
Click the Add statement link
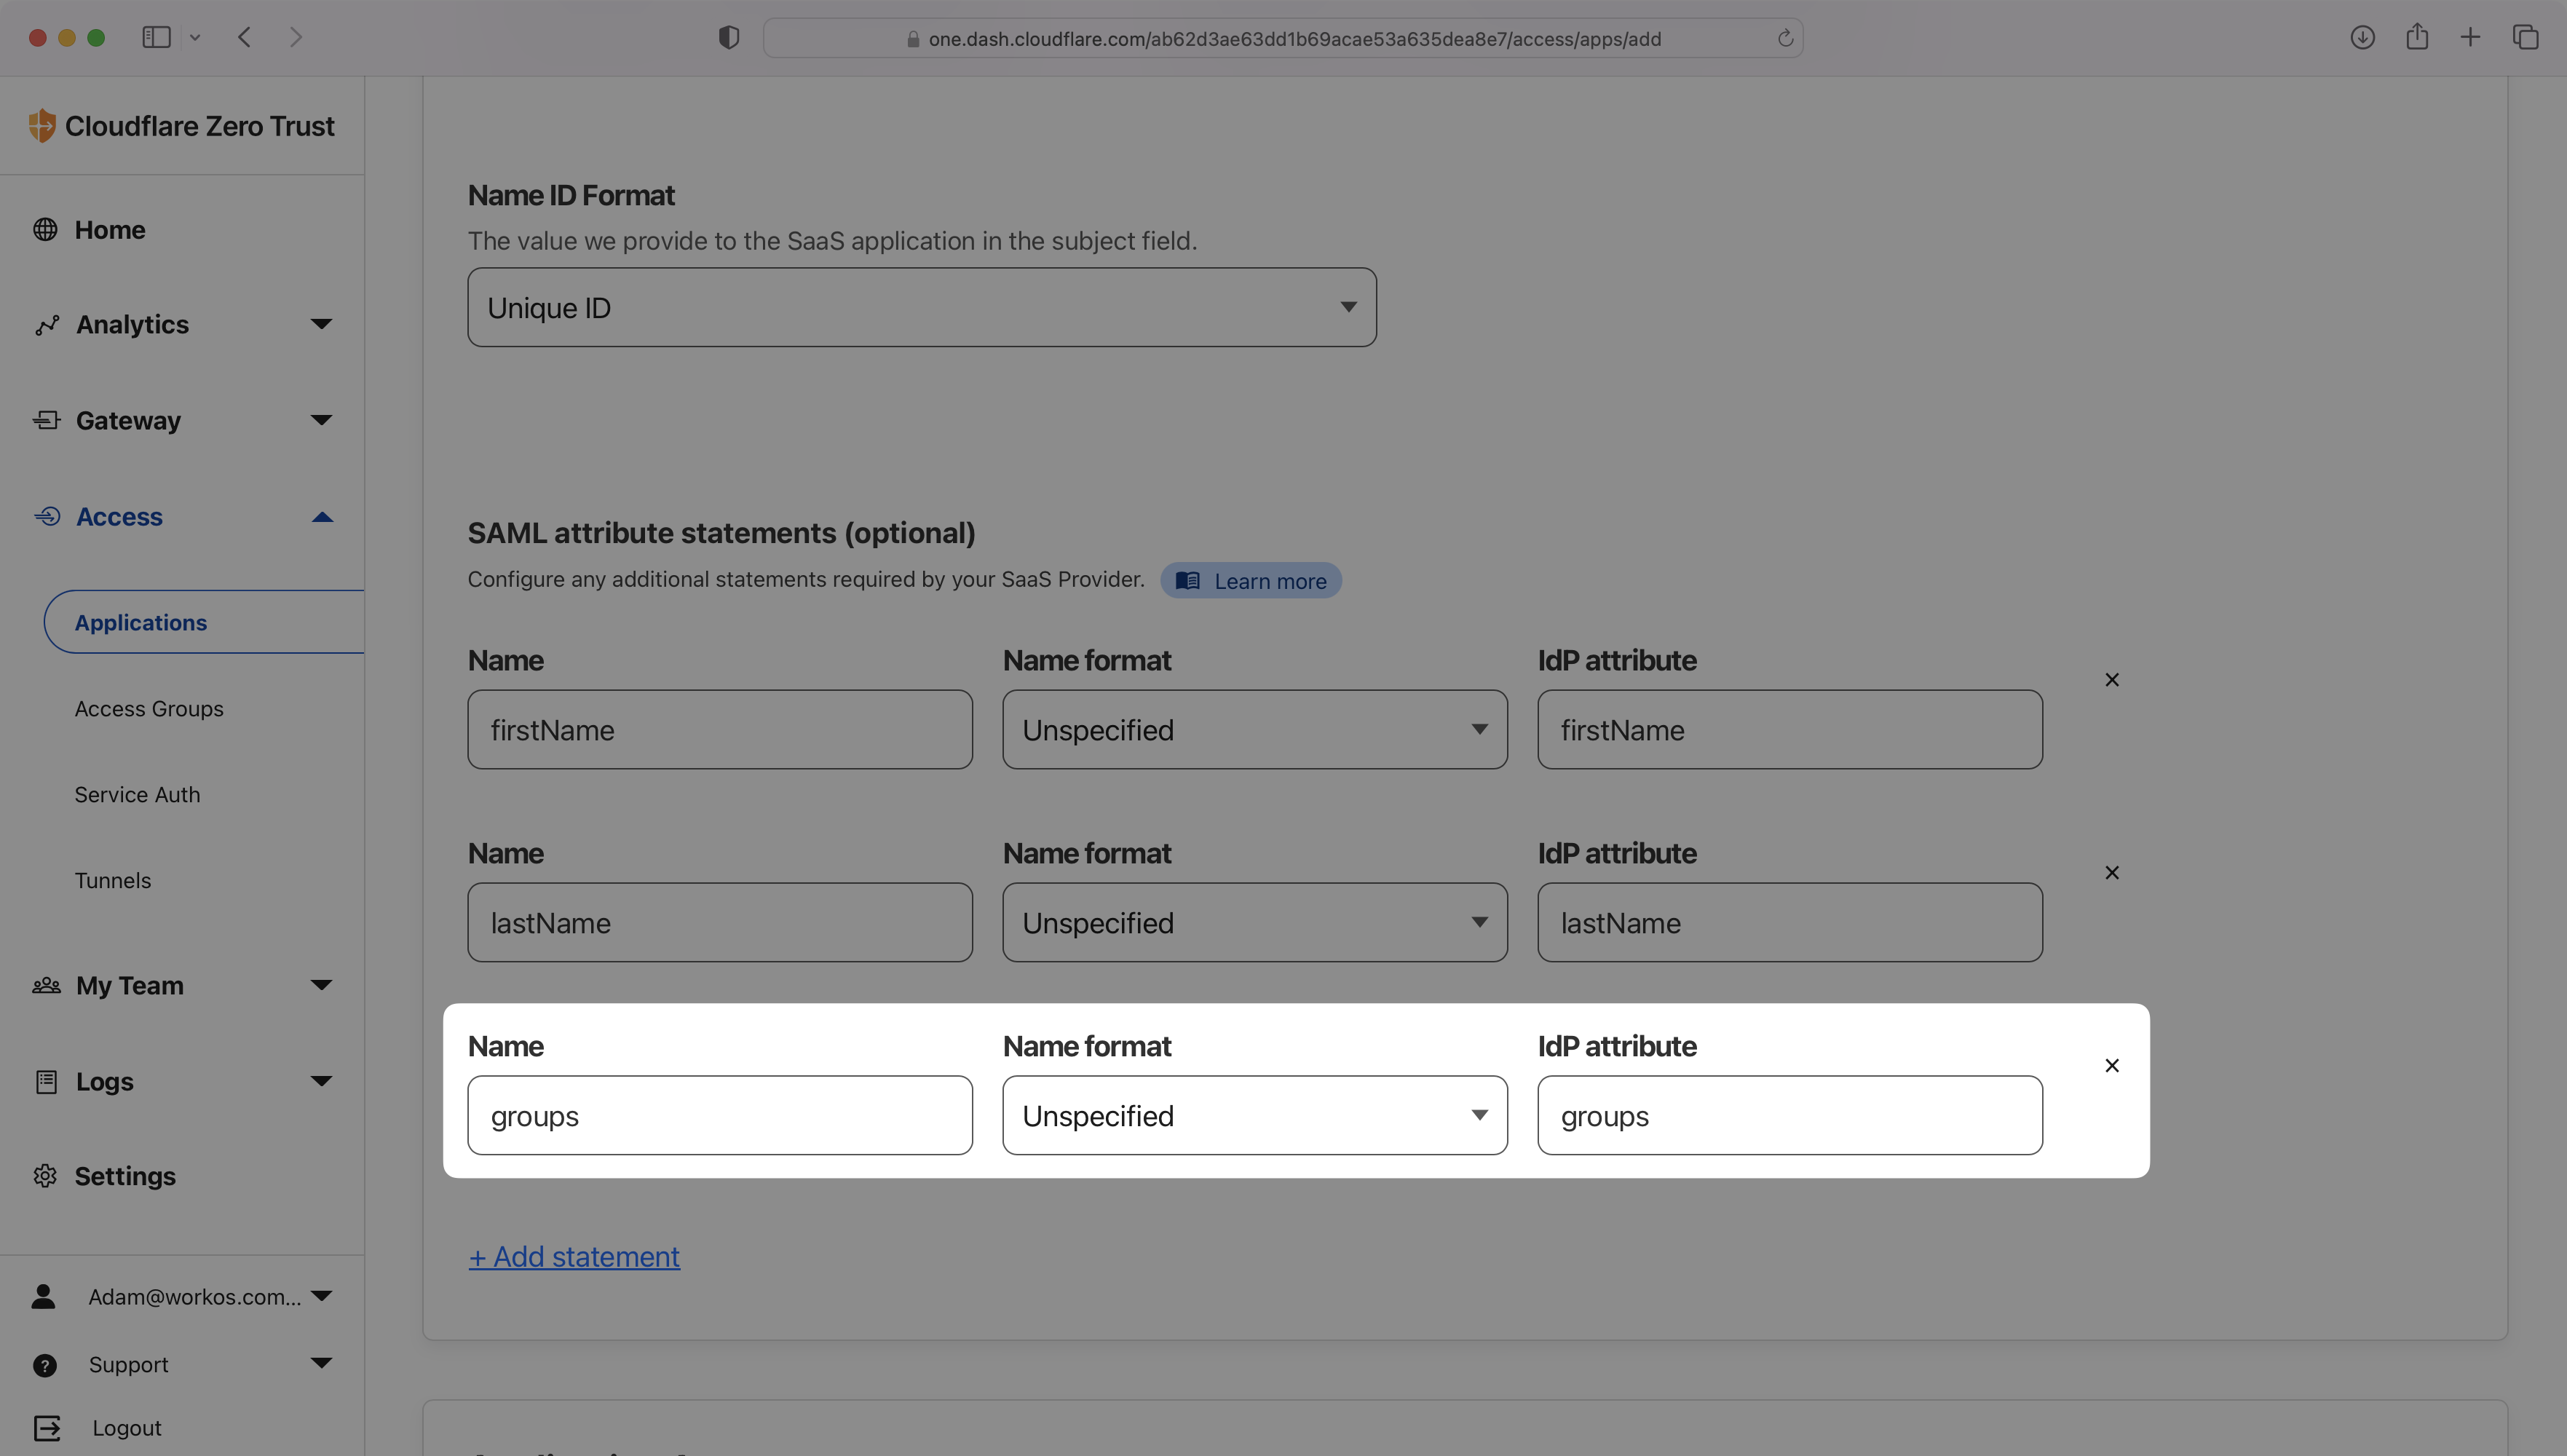(573, 1256)
